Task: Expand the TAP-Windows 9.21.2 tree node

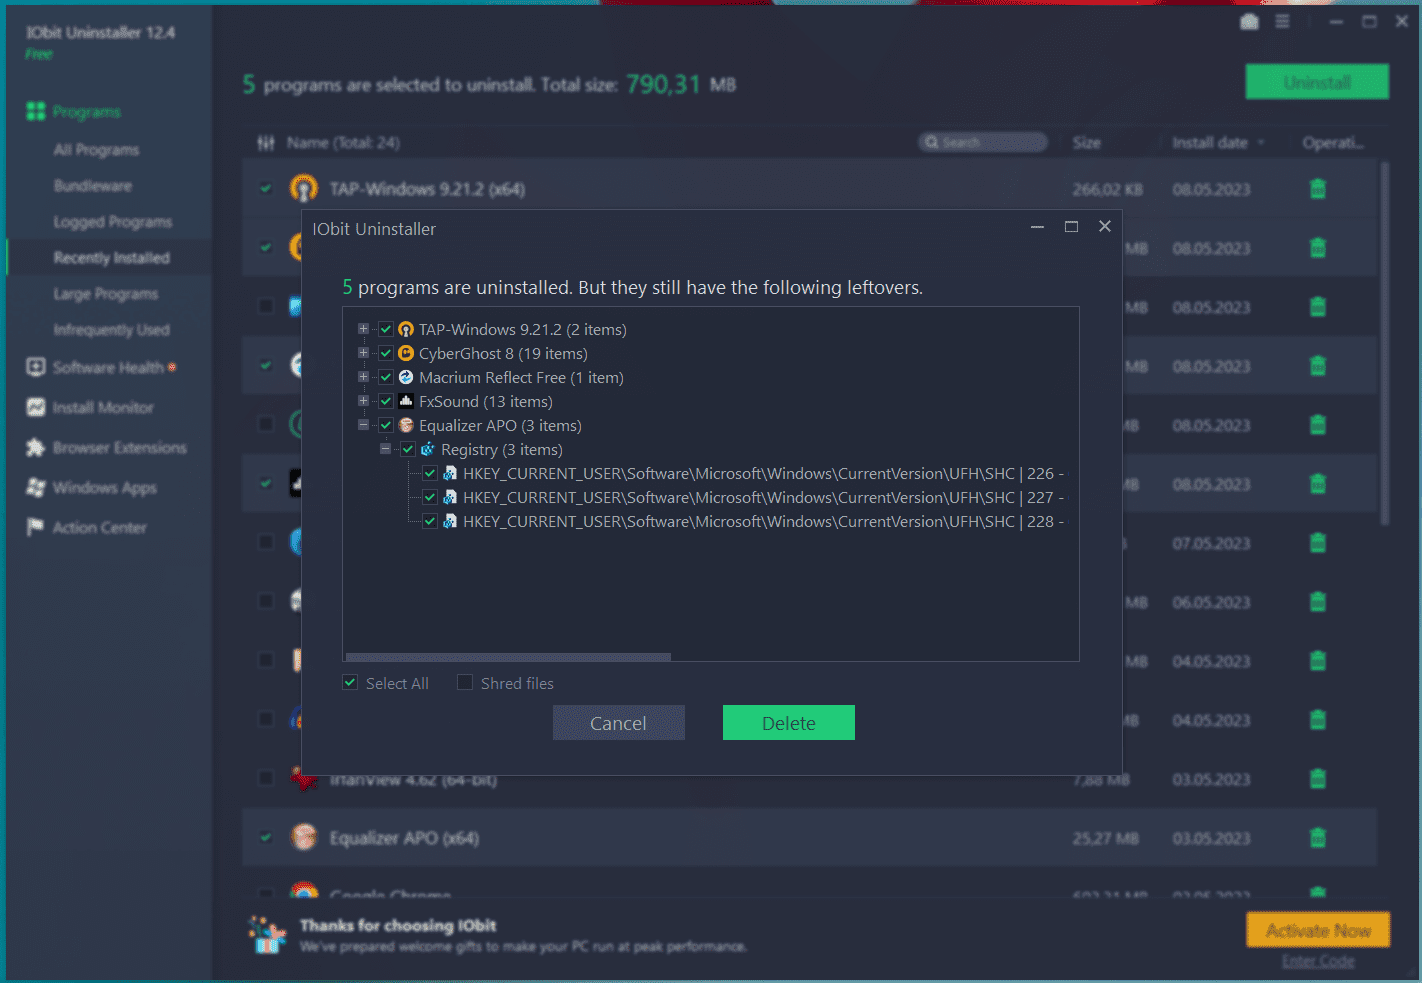Action: [363, 329]
